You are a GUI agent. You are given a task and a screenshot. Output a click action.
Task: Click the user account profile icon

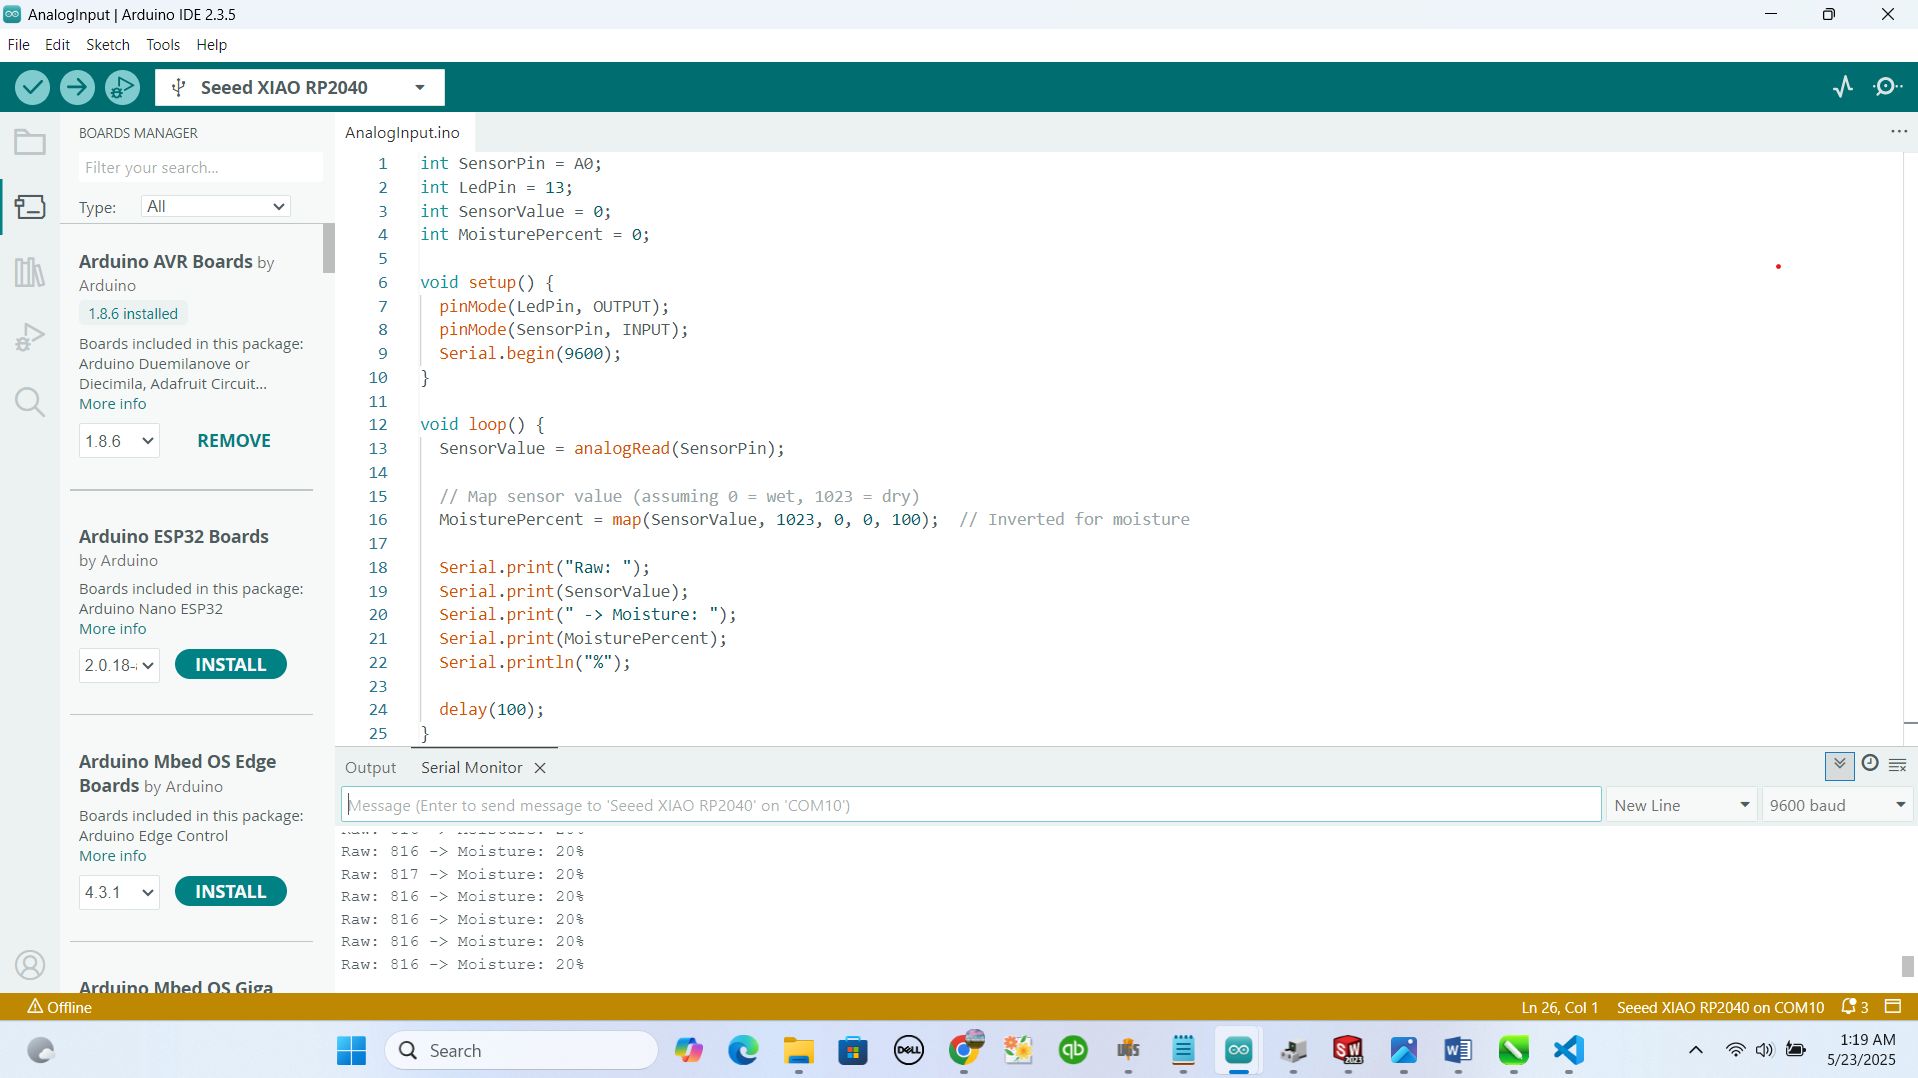tap(30, 965)
